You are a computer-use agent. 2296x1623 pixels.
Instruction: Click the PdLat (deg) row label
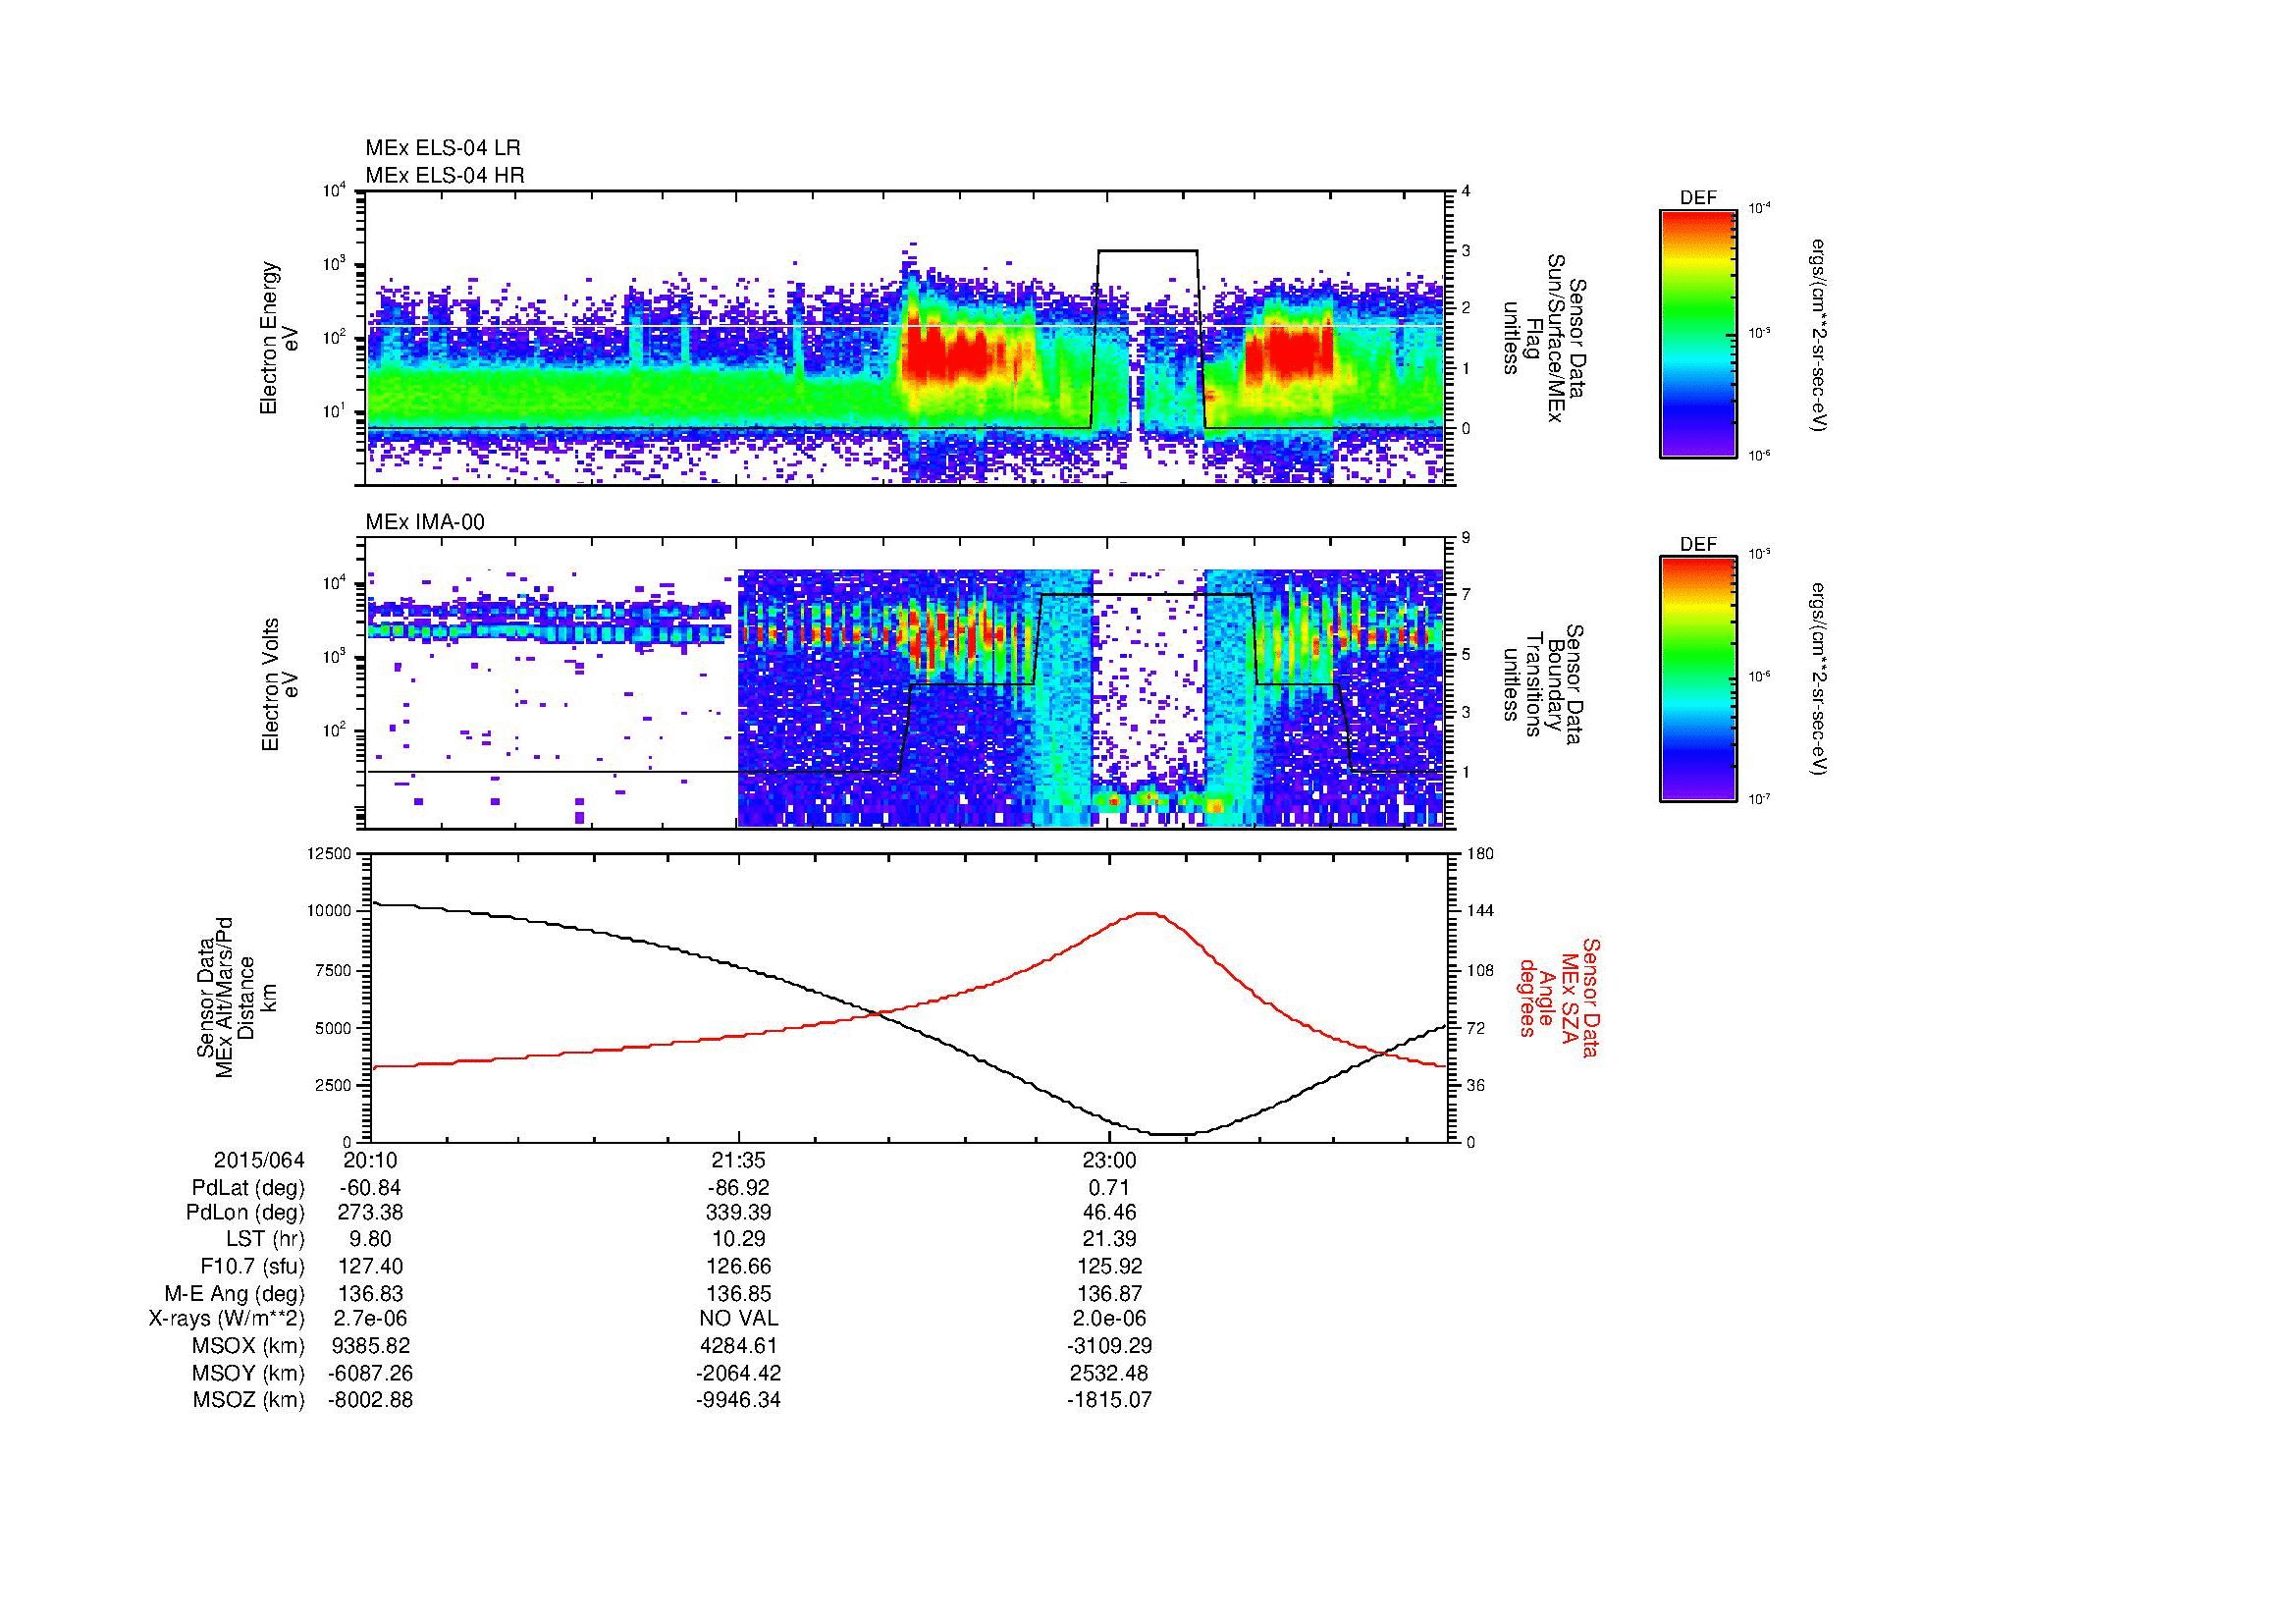248,1188
